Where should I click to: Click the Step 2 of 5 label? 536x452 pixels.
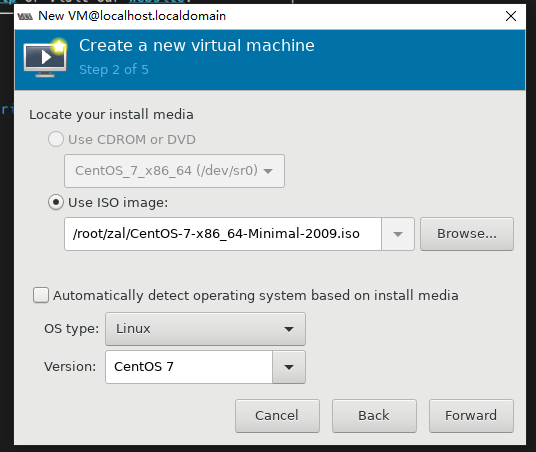tap(114, 70)
